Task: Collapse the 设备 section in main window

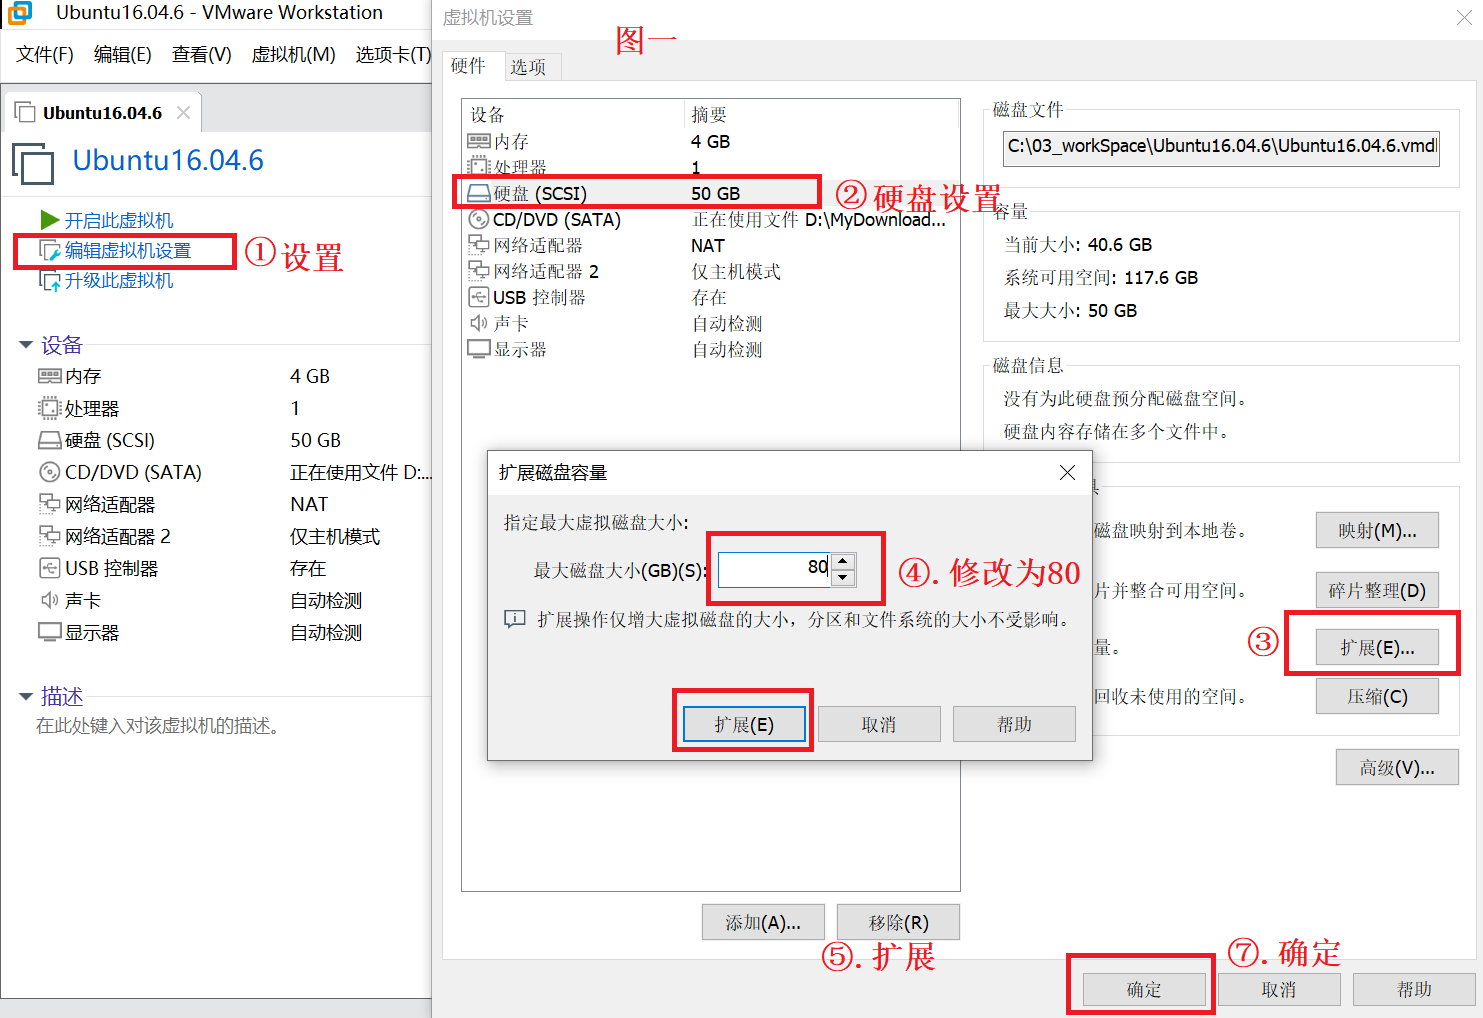Action: 26,345
